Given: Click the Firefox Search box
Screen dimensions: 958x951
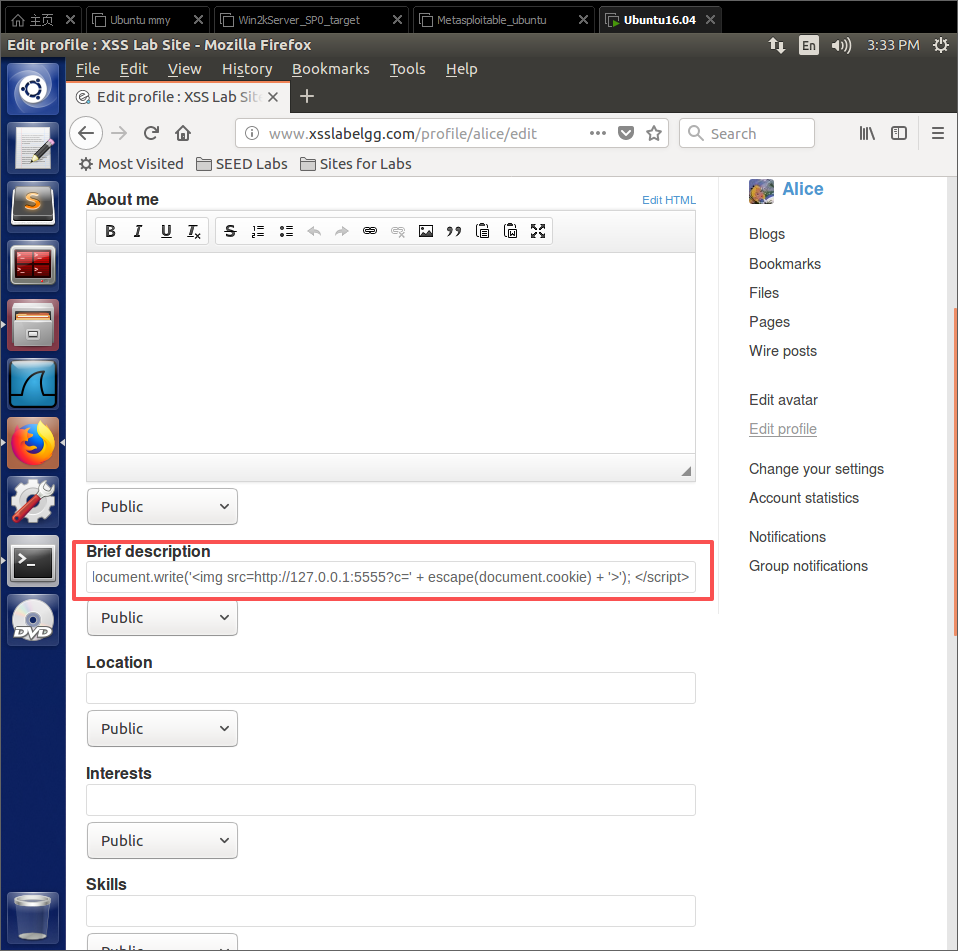Looking at the screenshot, I should tap(747, 133).
